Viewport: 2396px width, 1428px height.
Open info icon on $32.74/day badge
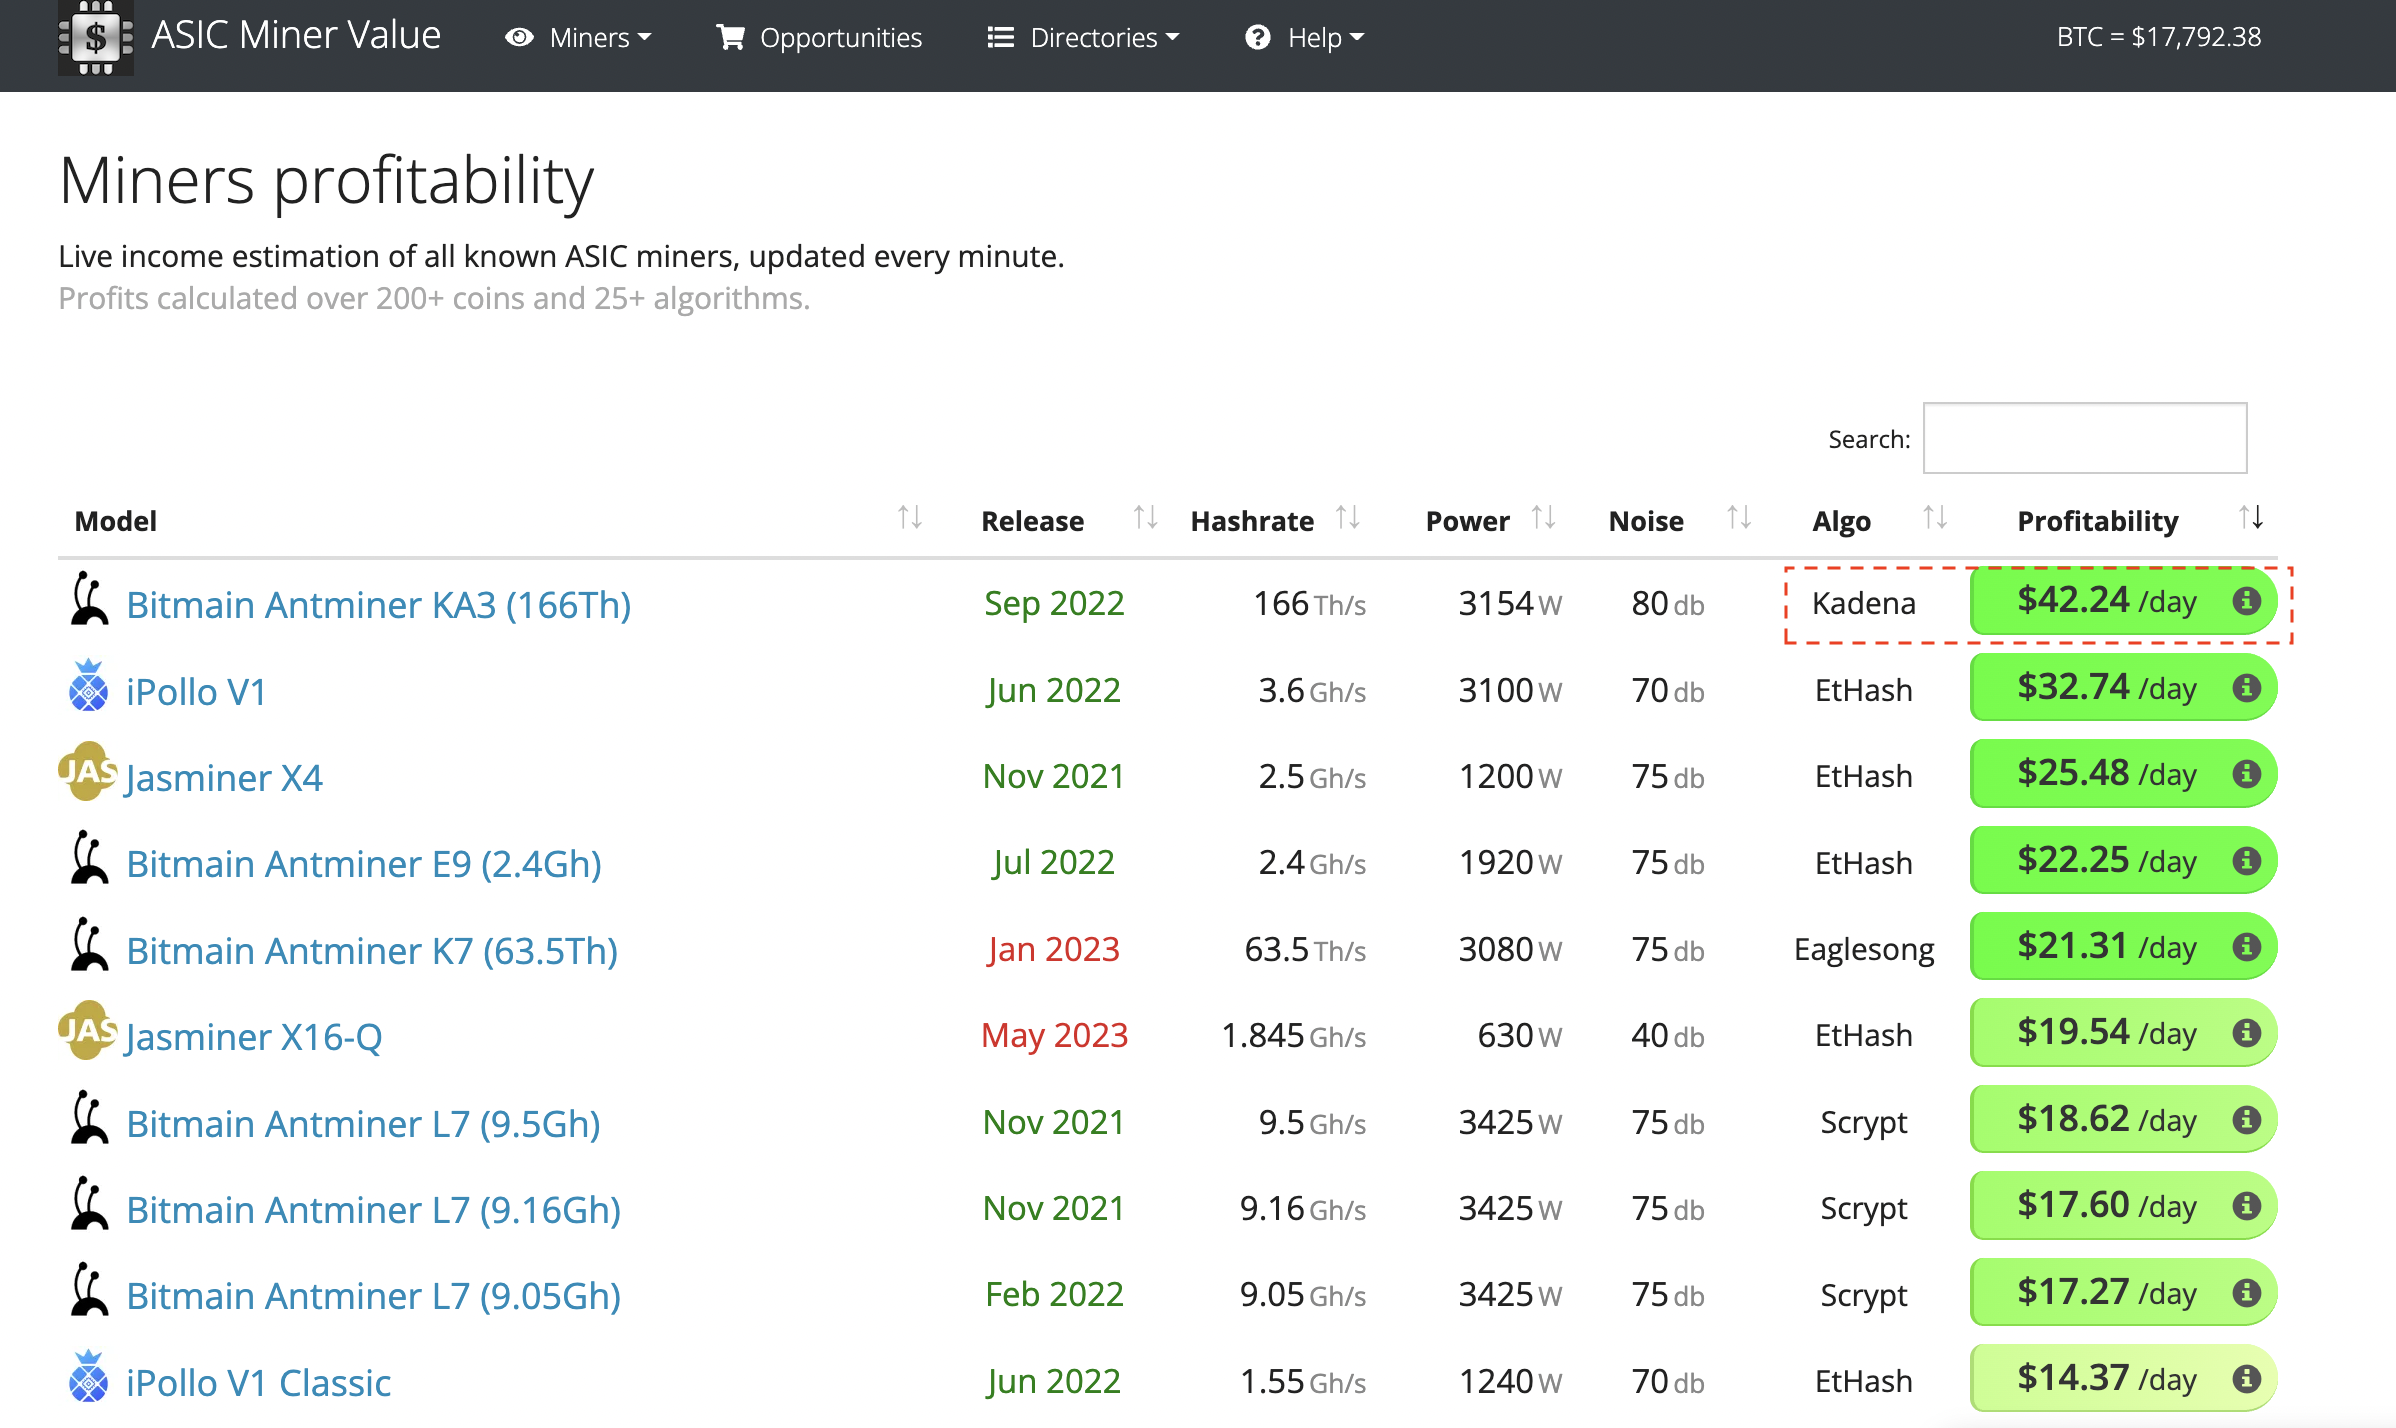(2246, 687)
